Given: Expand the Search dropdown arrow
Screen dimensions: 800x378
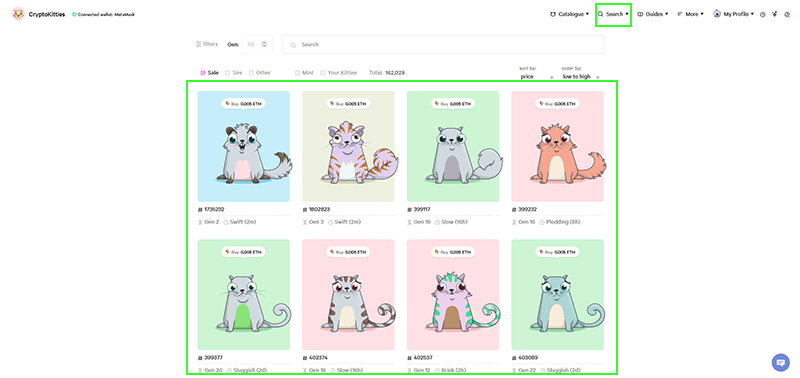Looking at the screenshot, I should [x=627, y=14].
